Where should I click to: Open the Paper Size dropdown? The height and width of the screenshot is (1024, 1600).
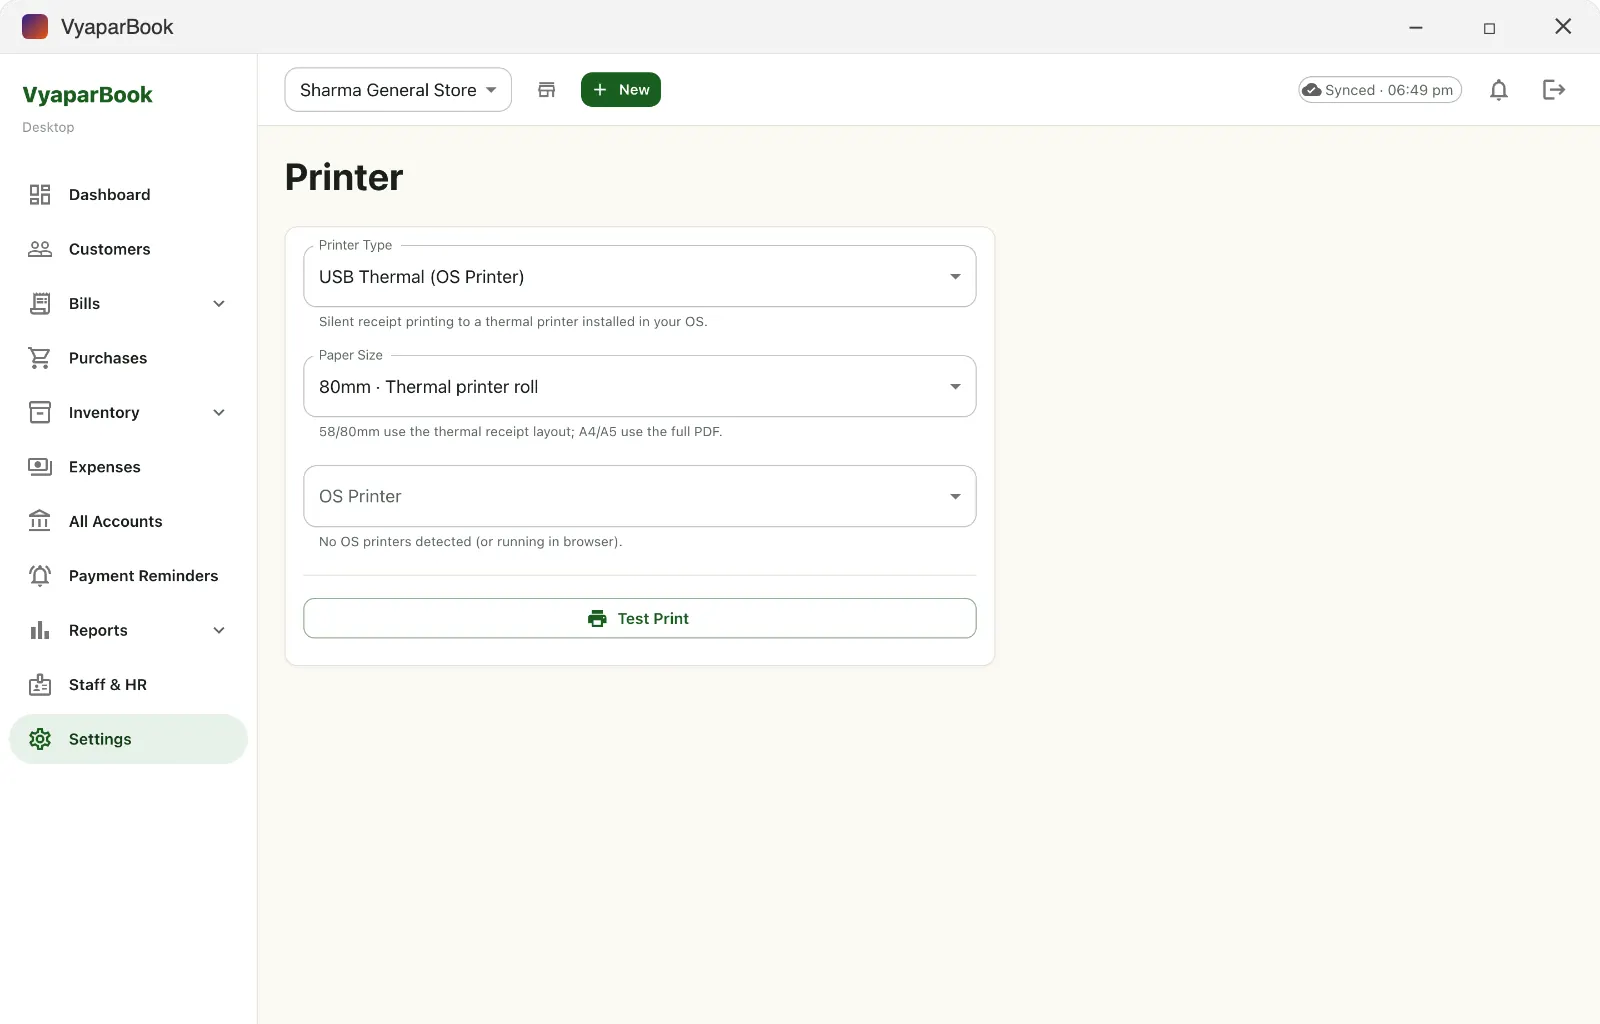[640, 387]
